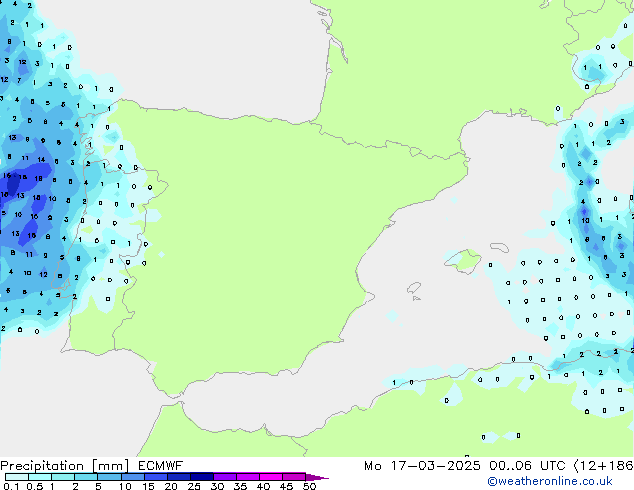Click the "17-03-2025" forecast date
Image resolution: width=634 pixels, height=490 pixels.
click(x=435, y=466)
